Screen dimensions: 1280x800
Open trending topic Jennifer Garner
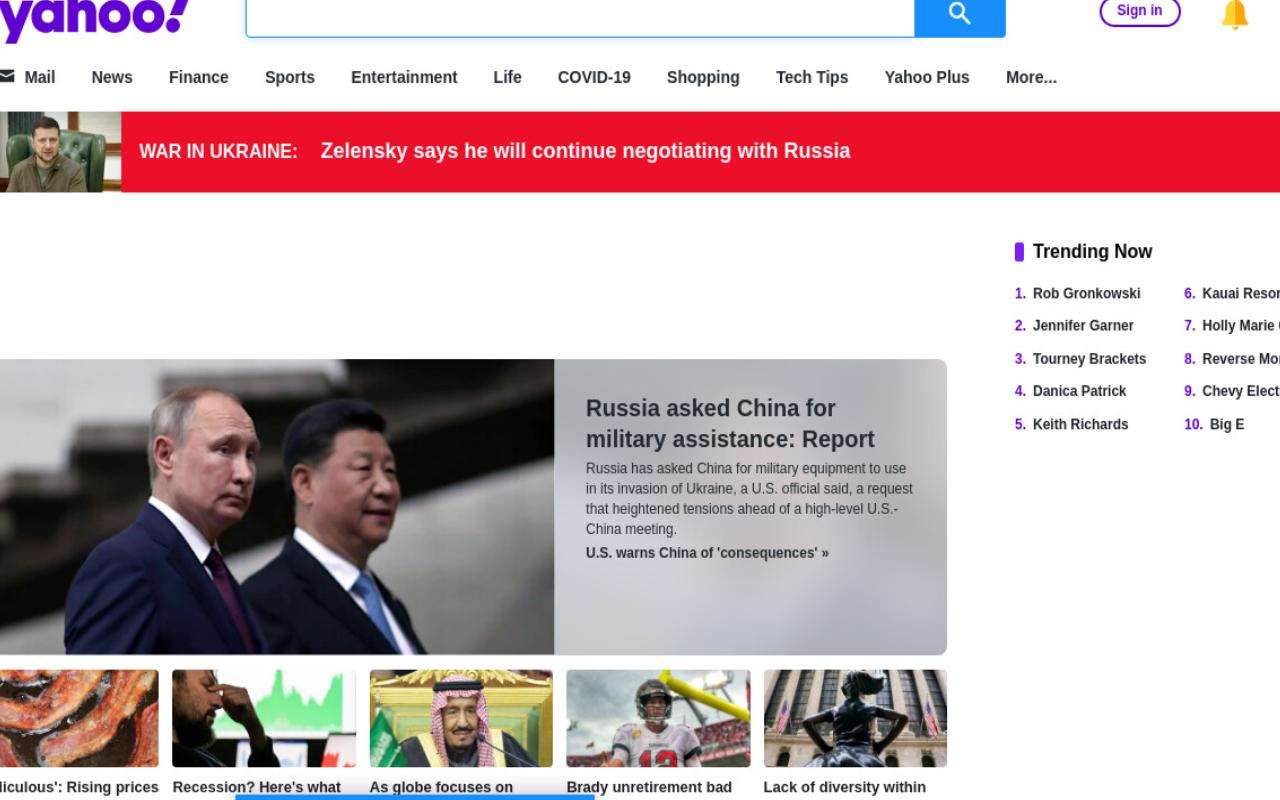[x=1083, y=326]
